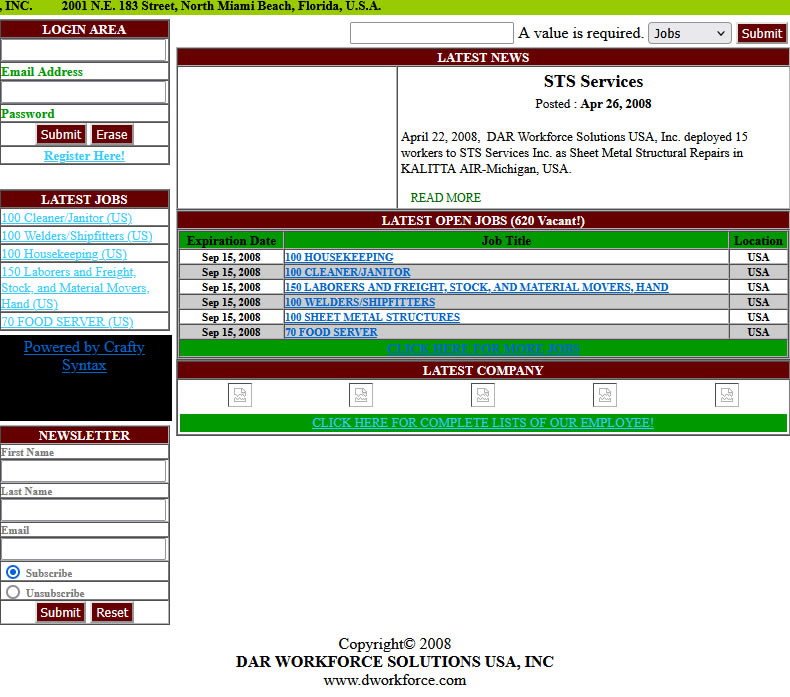Click the search Submit button
This screenshot has width=790, height=697.
(x=761, y=33)
